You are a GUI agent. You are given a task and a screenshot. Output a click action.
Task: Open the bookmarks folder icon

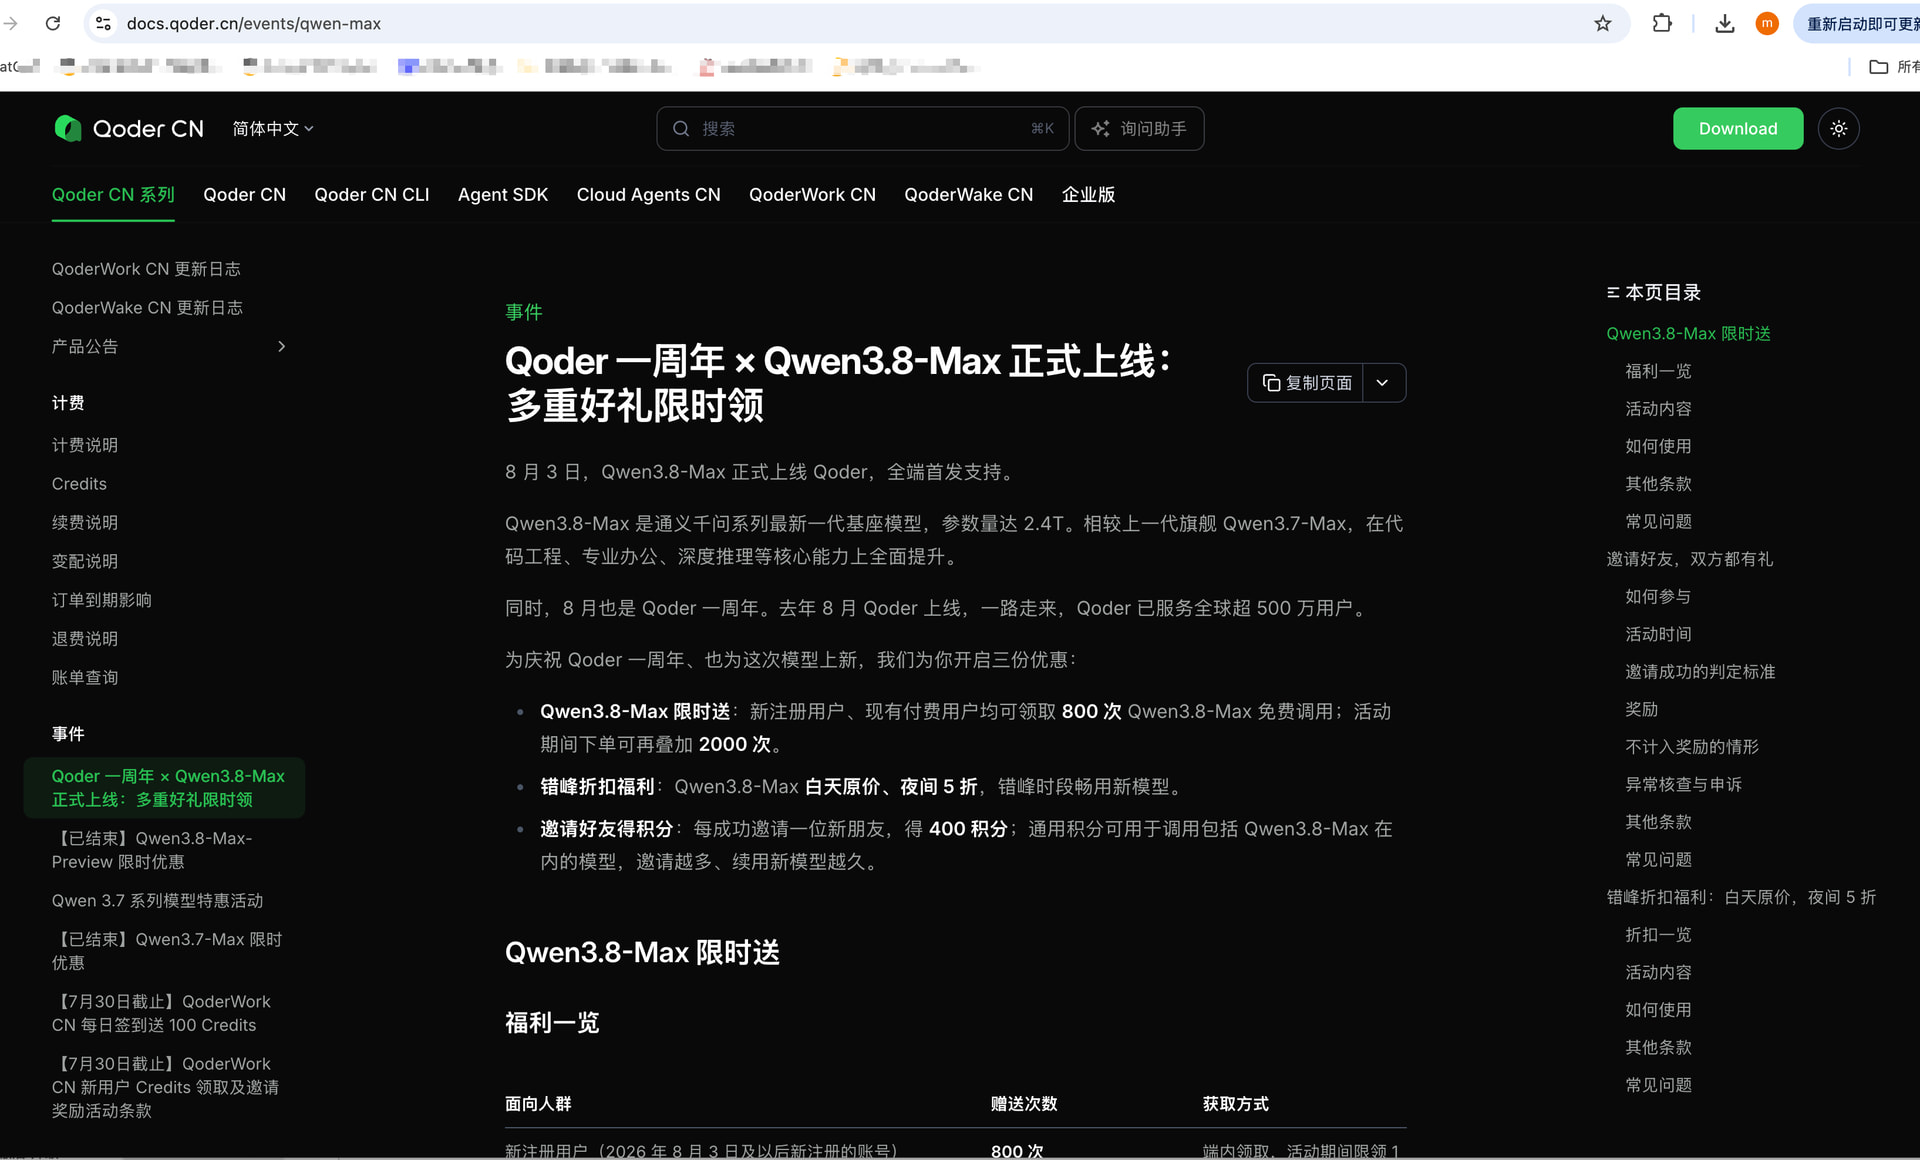(x=1878, y=67)
